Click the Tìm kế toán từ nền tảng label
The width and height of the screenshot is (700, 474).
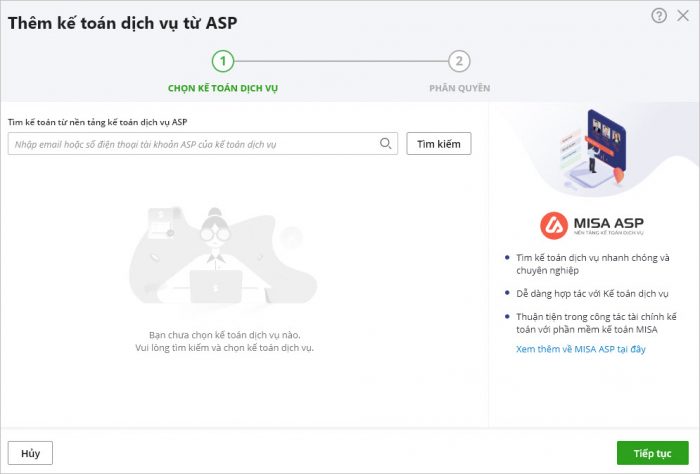pyautogui.click(x=97, y=122)
